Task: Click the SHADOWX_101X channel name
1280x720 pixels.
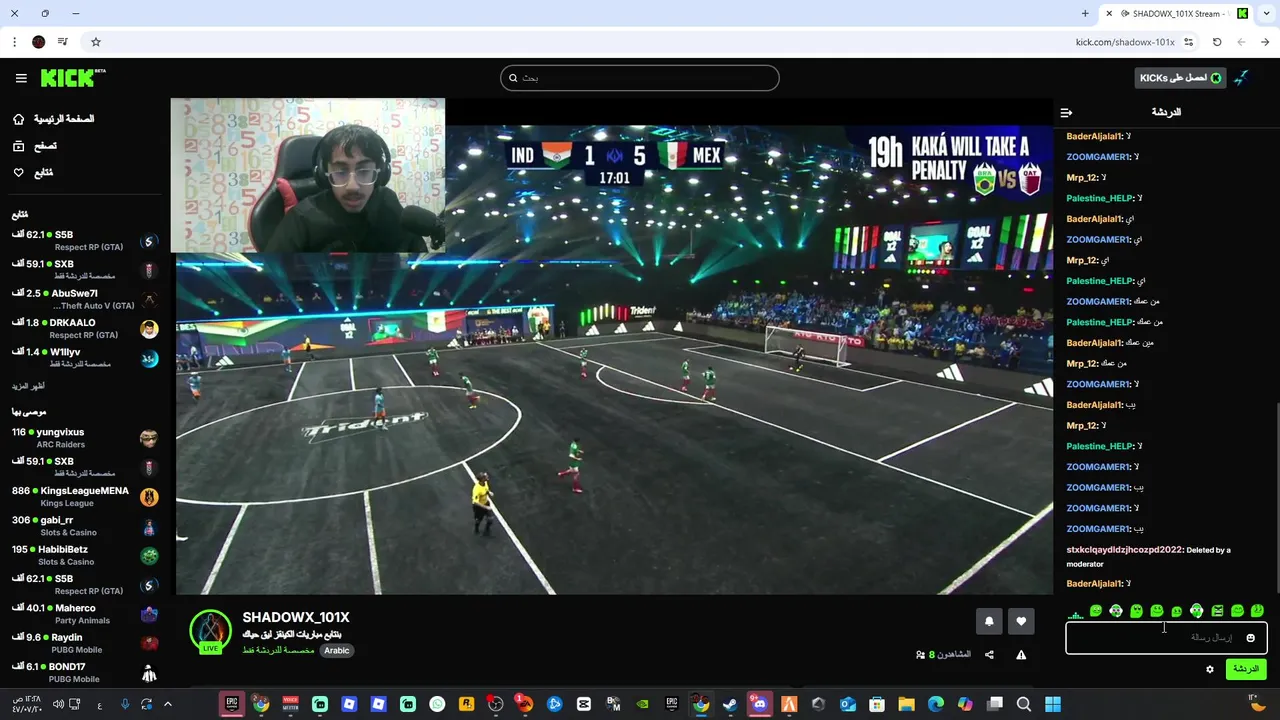Action: (x=296, y=618)
